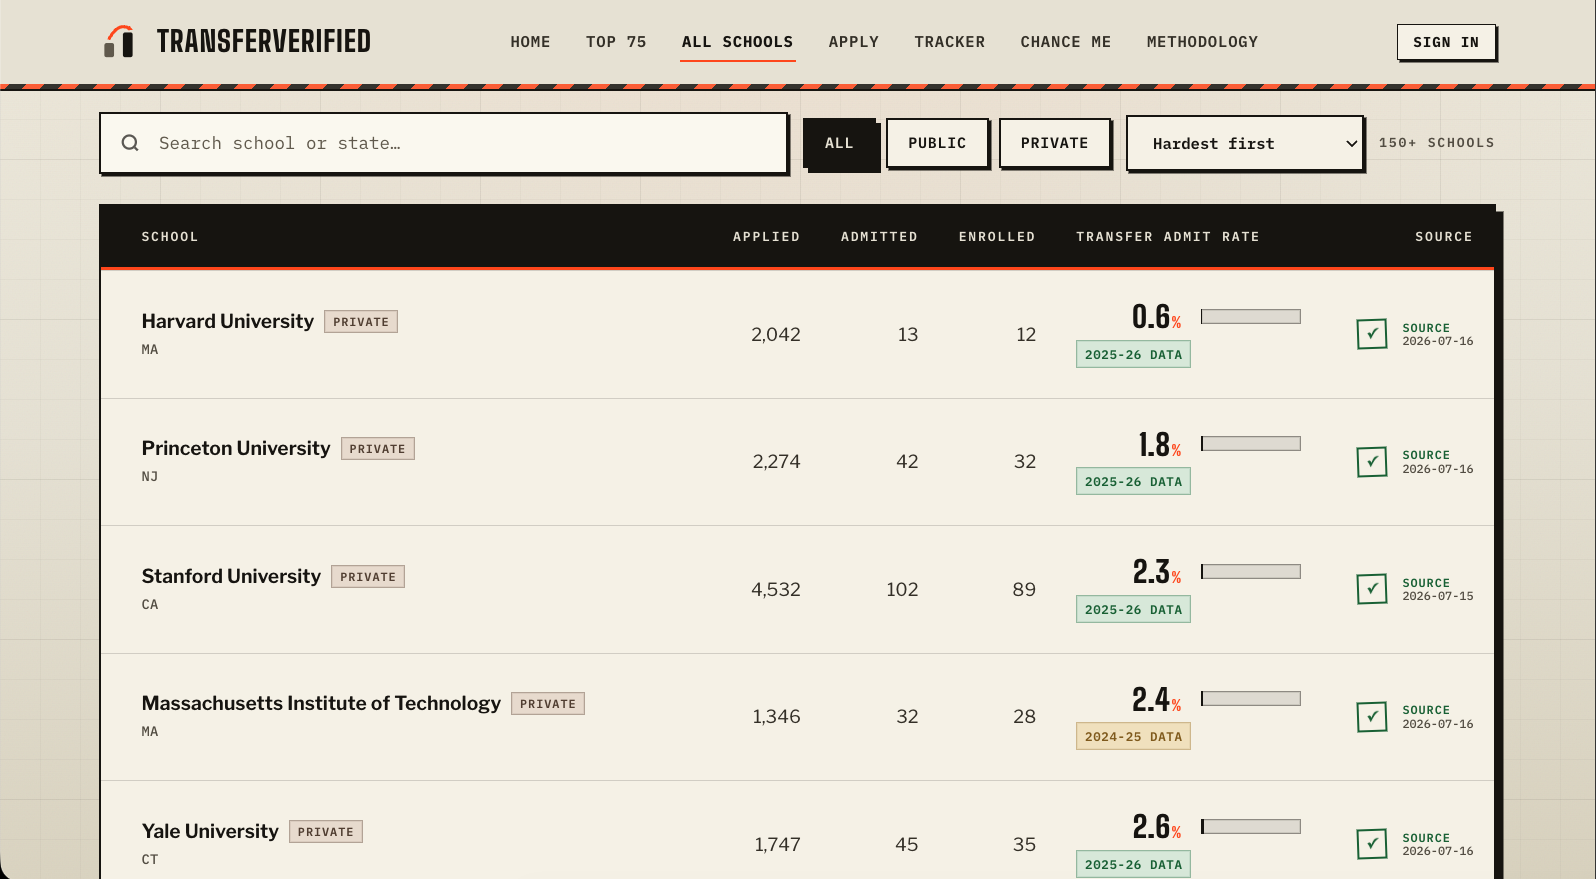Filter the list to PRIVATE schools
Image resolution: width=1596 pixels, height=879 pixels.
pyautogui.click(x=1055, y=143)
